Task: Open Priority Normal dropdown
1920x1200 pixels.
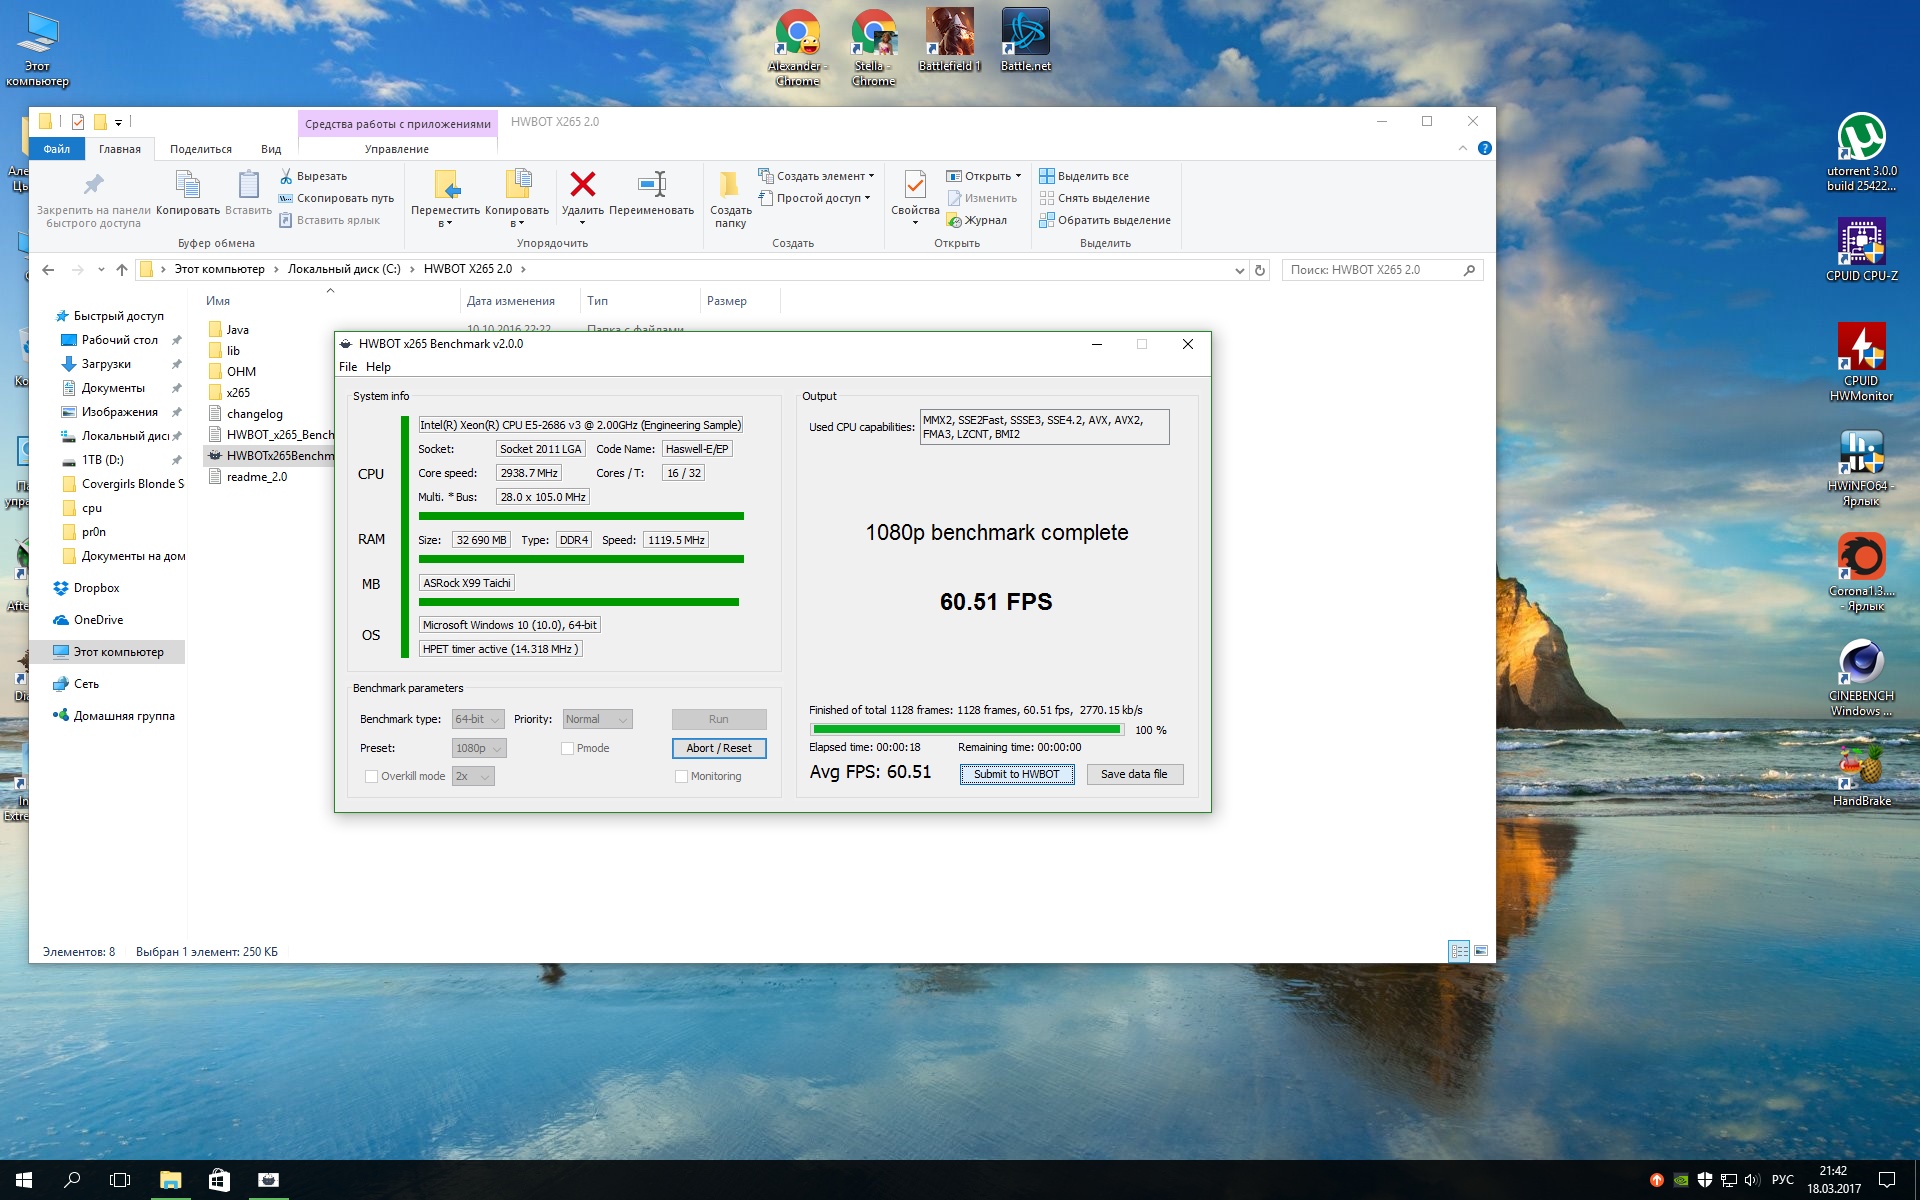Action: [x=597, y=719]
